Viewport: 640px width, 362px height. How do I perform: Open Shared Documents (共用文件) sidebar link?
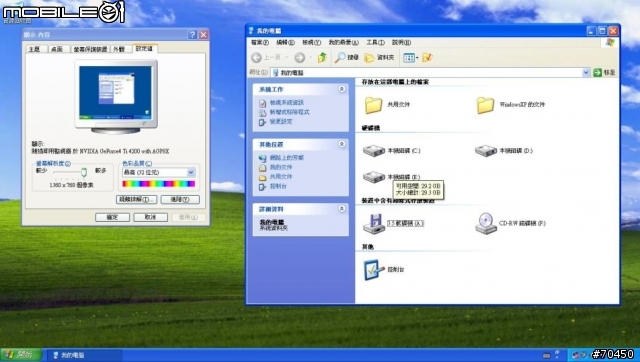click(x=281, y=177)
